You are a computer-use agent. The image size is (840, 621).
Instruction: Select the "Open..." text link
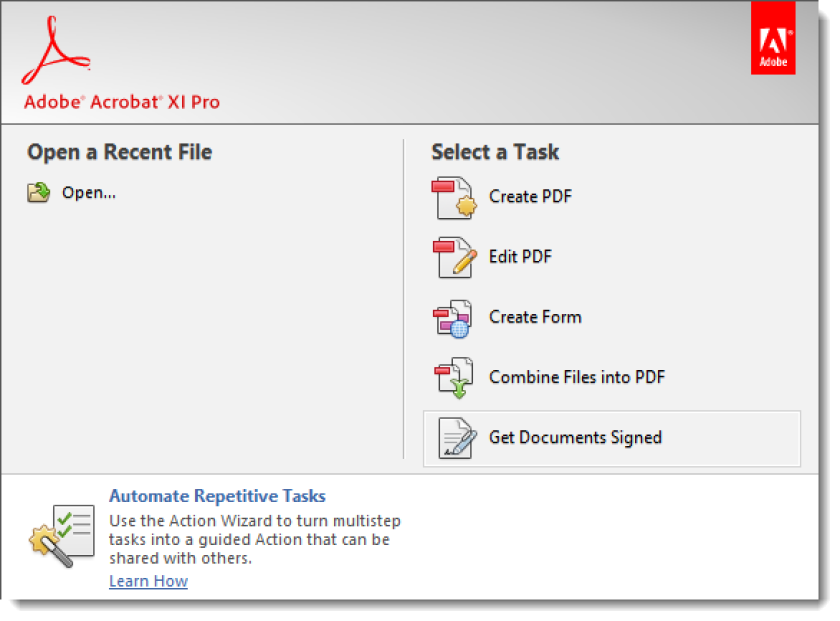click(89, 193)
